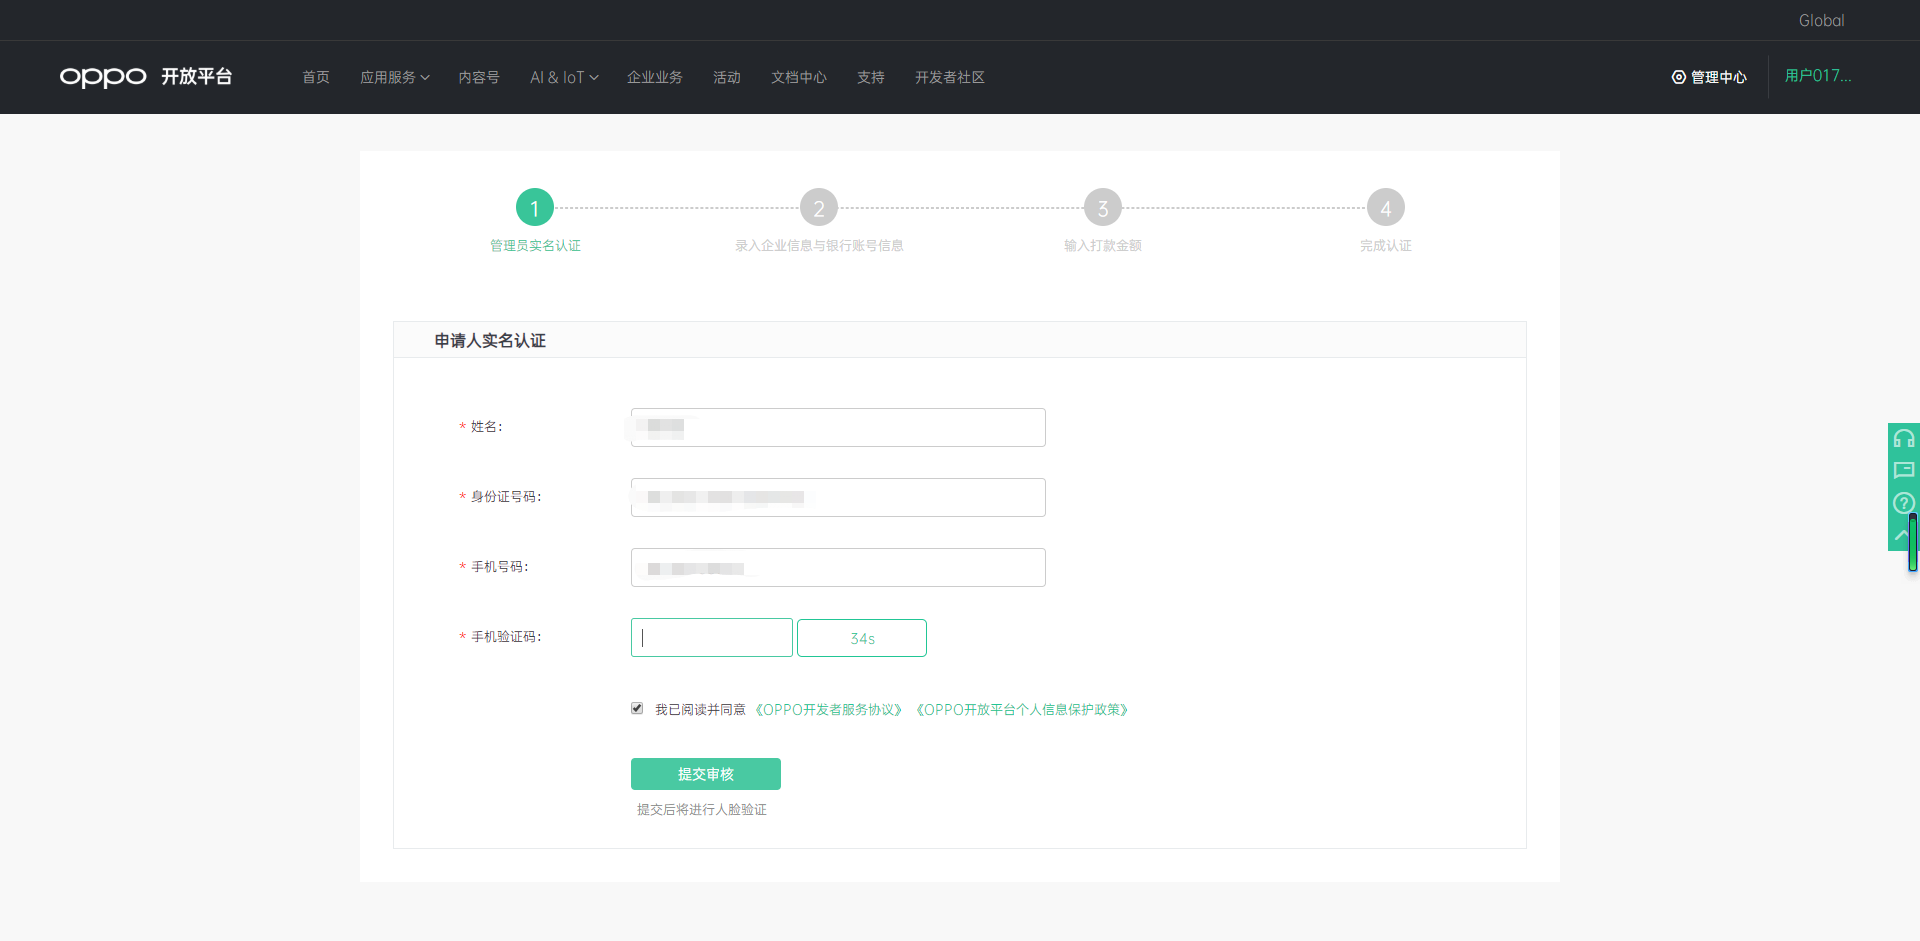Click the 完成认证 step label

click(1386, 245)
